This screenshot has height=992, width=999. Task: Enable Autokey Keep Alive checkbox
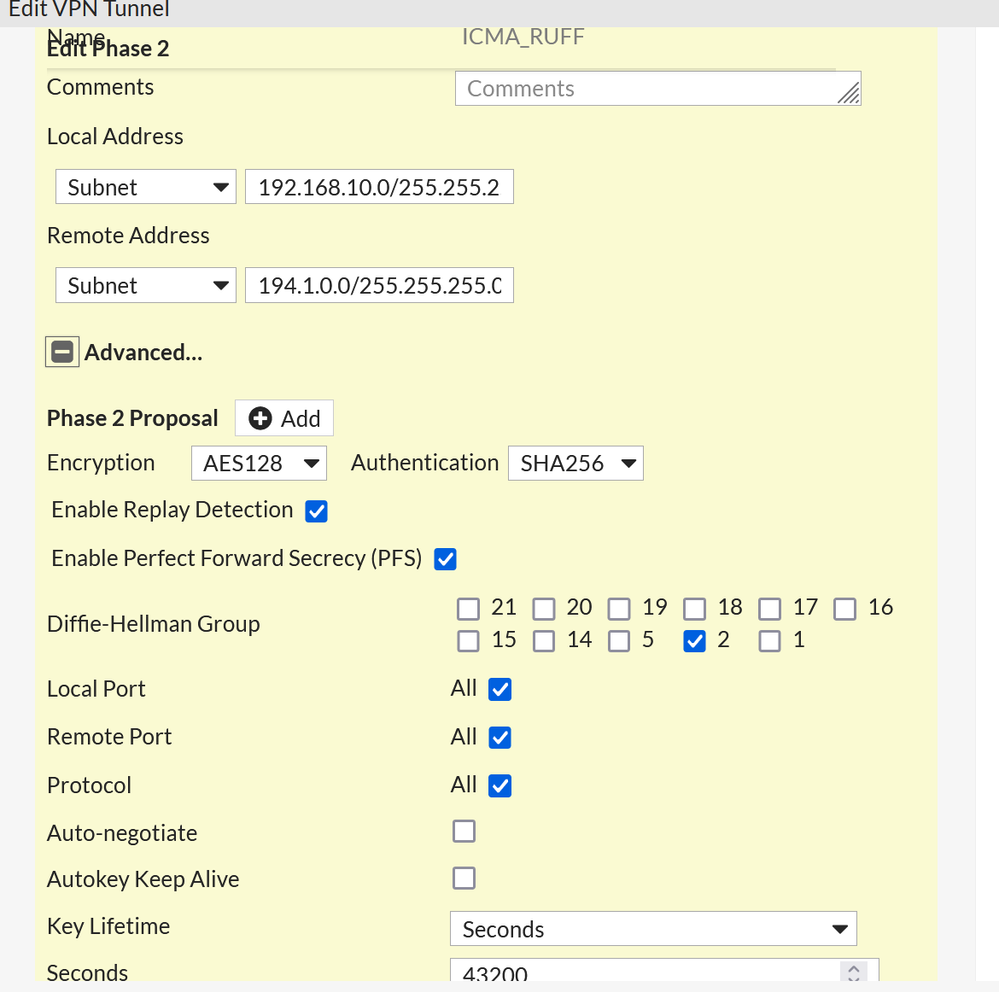[x=464, y=879]
